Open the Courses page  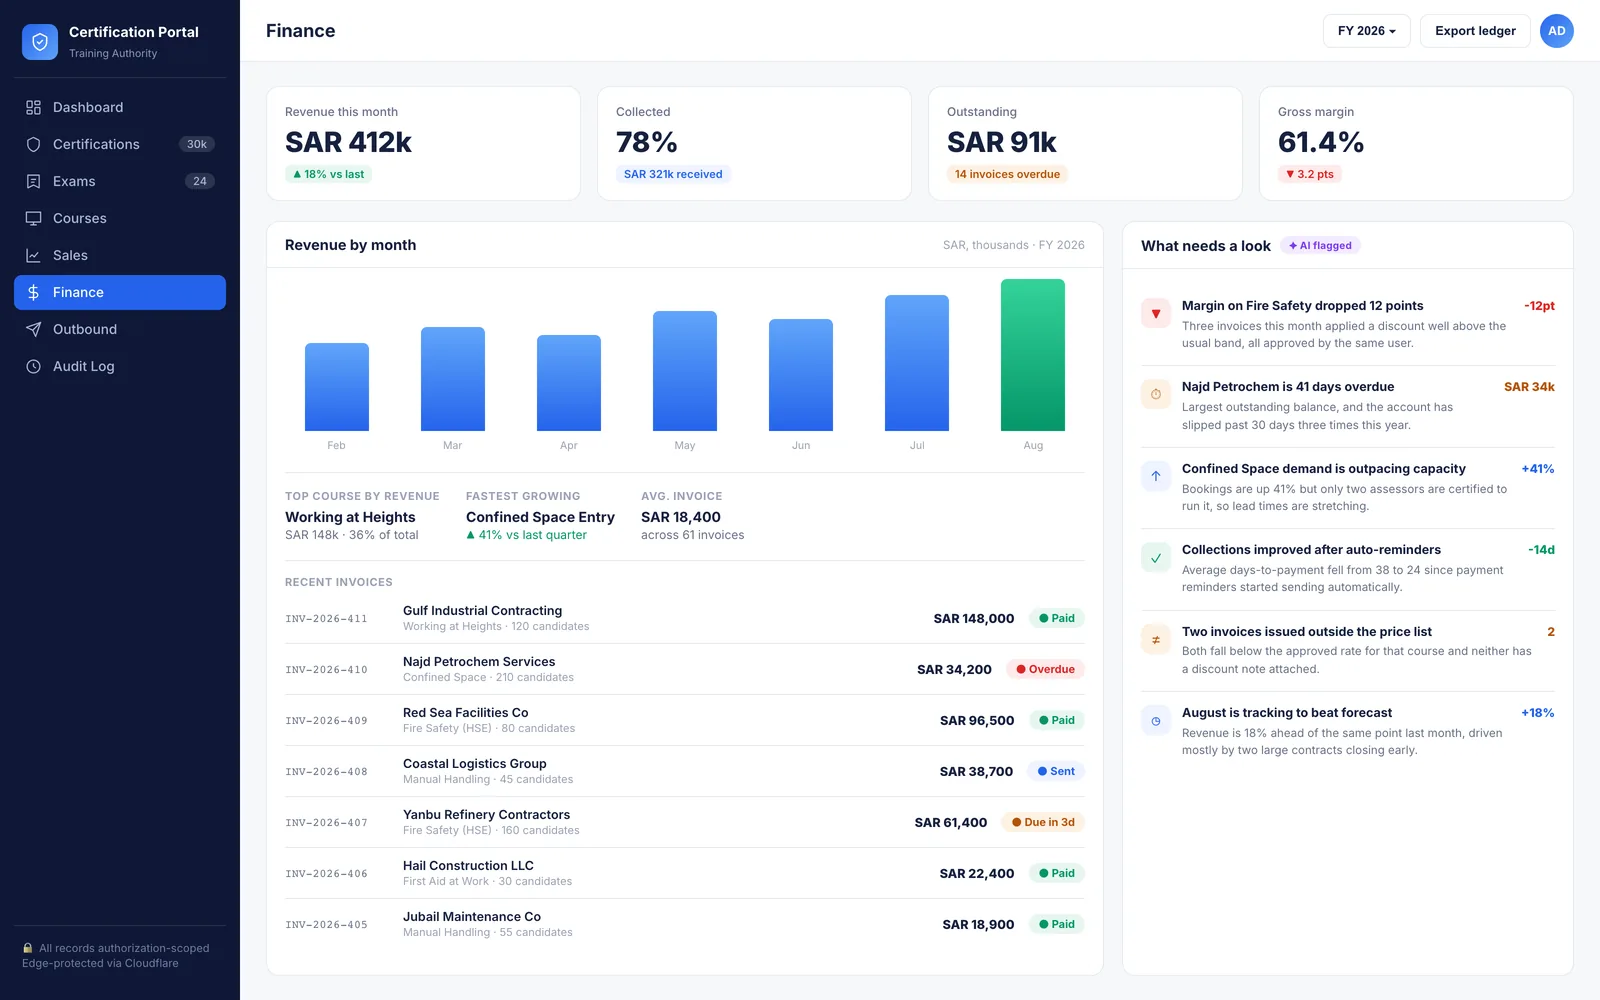(120, 218)
